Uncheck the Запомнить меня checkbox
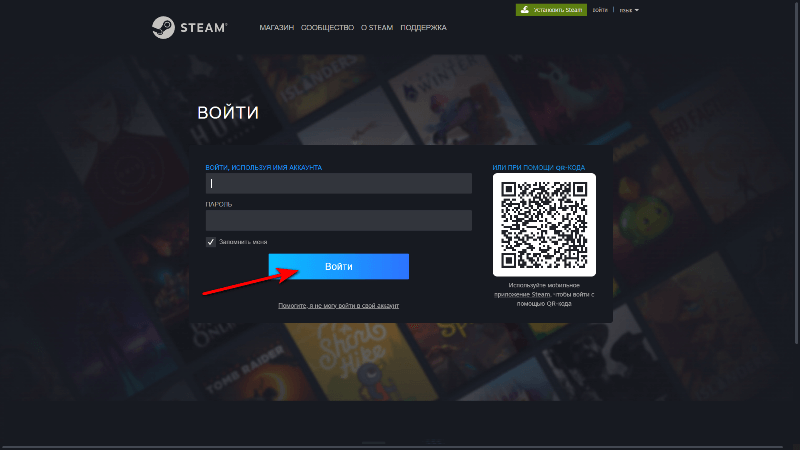 (x=211, y=242)
